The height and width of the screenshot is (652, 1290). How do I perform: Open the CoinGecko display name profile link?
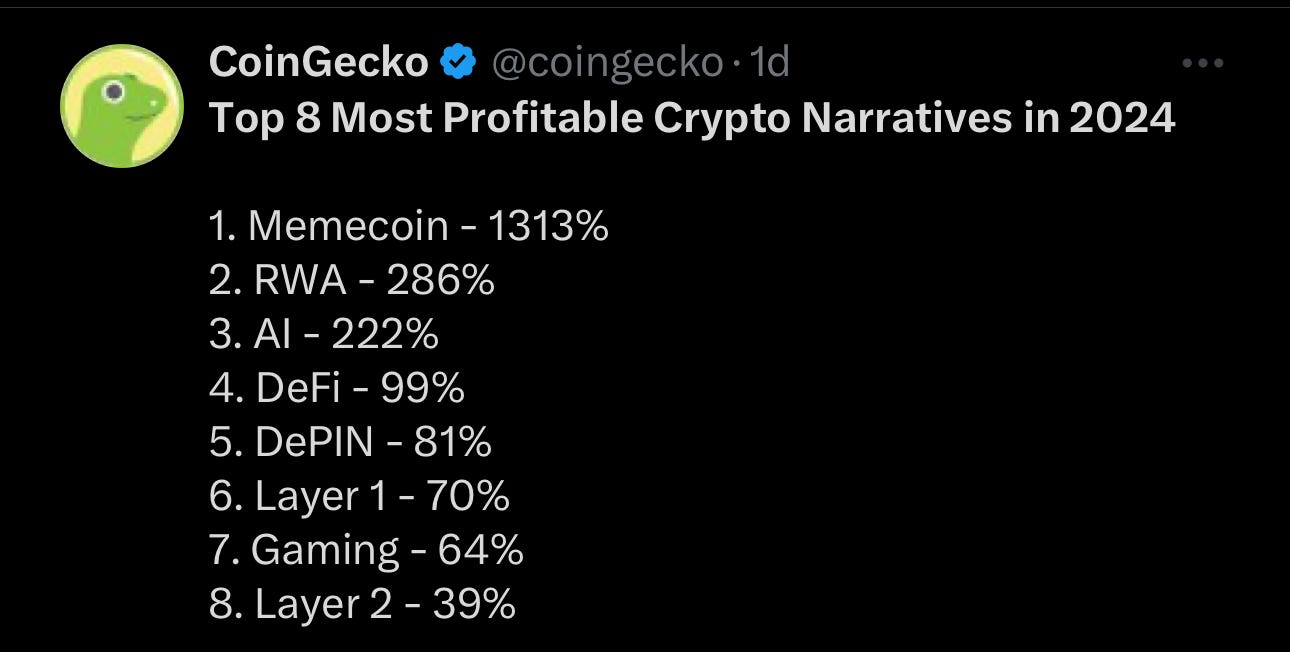pos(319,63)
